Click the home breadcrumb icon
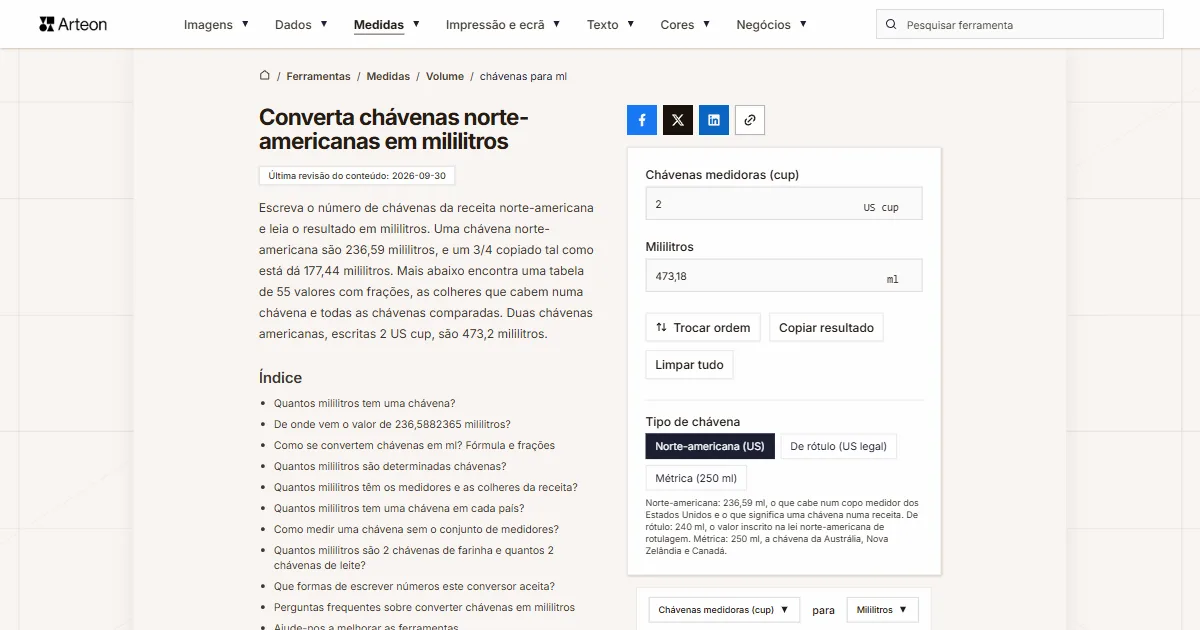This screenshot has width=1200, height=630. (x=265, y=76)
